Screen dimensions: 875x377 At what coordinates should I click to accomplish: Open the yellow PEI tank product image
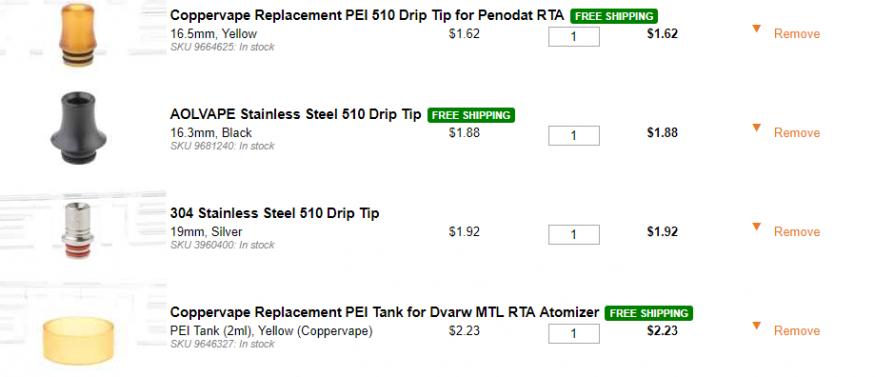80,340
